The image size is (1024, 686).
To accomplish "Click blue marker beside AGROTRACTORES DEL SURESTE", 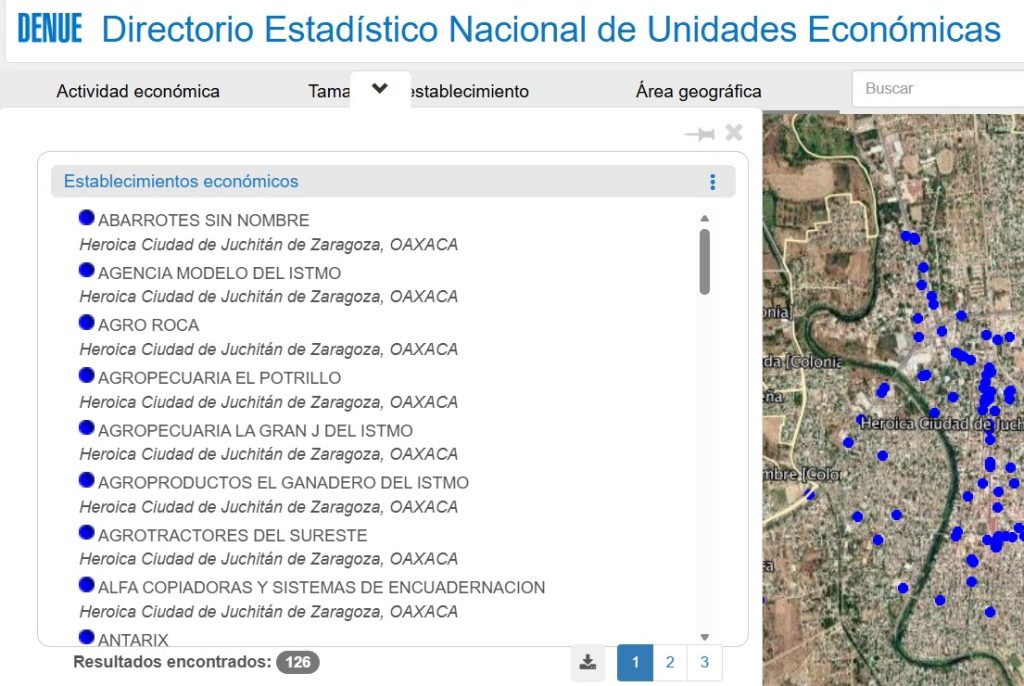I will (86, 532).
